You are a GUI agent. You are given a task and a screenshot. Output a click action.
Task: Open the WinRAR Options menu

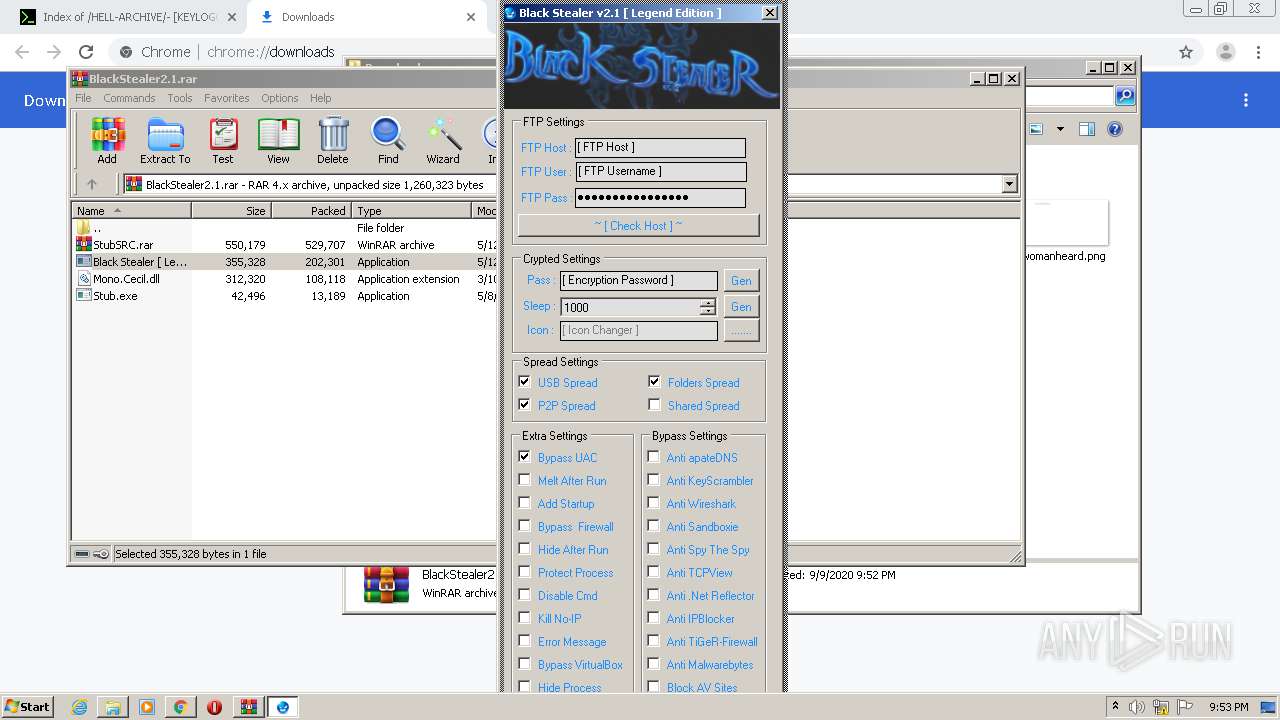pyautogui.click(x=280, y=98)
